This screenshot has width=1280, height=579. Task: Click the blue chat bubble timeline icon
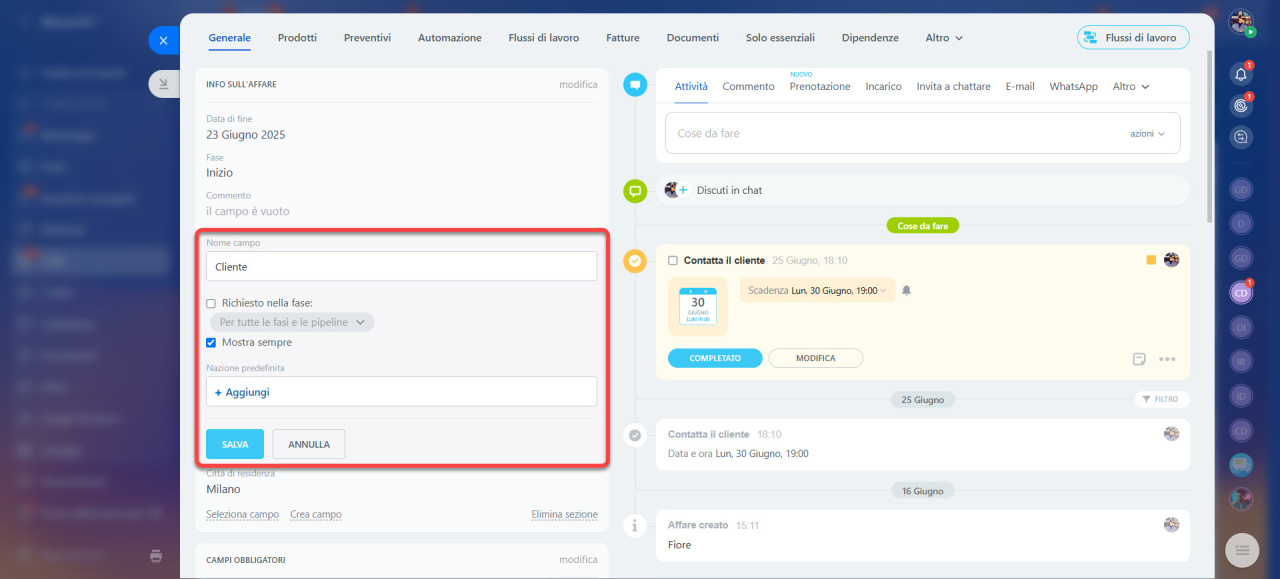point(635,85)
